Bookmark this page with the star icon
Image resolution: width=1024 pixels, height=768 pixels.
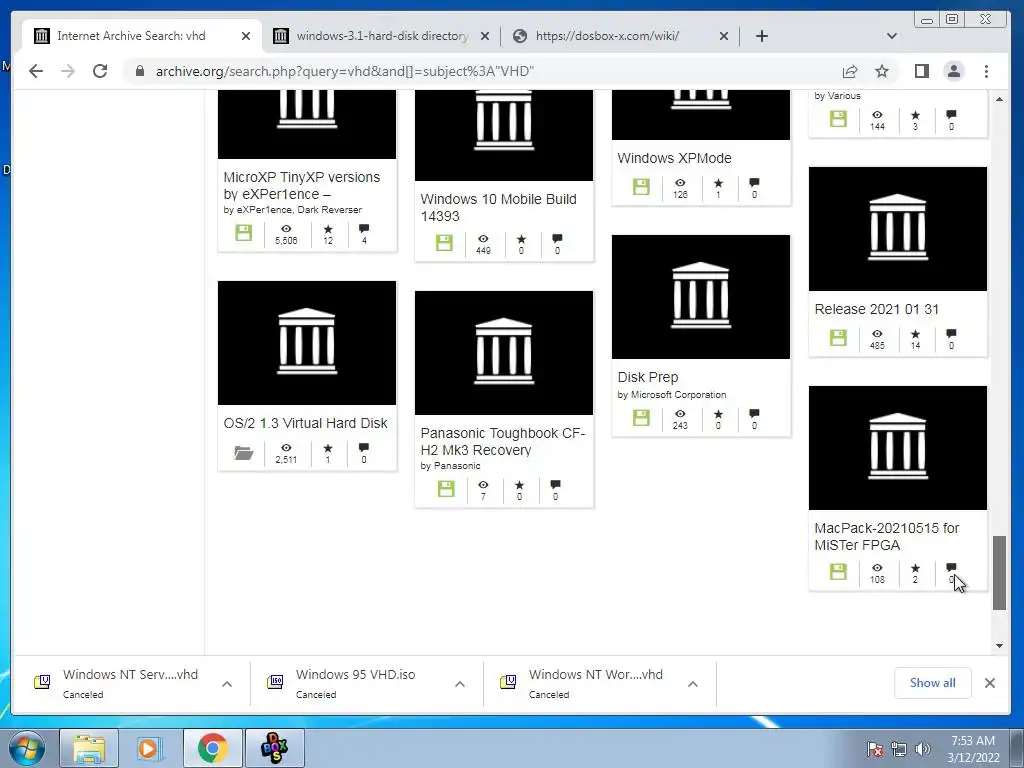pos(882,71)
